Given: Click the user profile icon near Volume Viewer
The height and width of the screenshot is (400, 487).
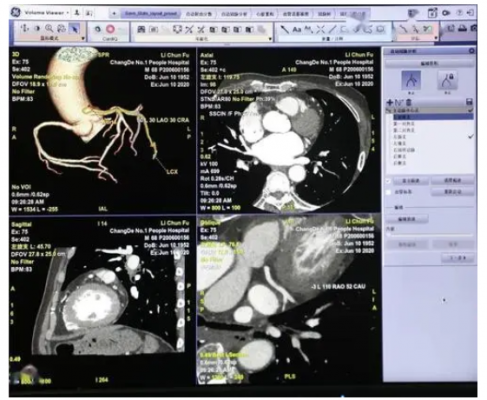Looking at the screenshot, I should [77, 13].
